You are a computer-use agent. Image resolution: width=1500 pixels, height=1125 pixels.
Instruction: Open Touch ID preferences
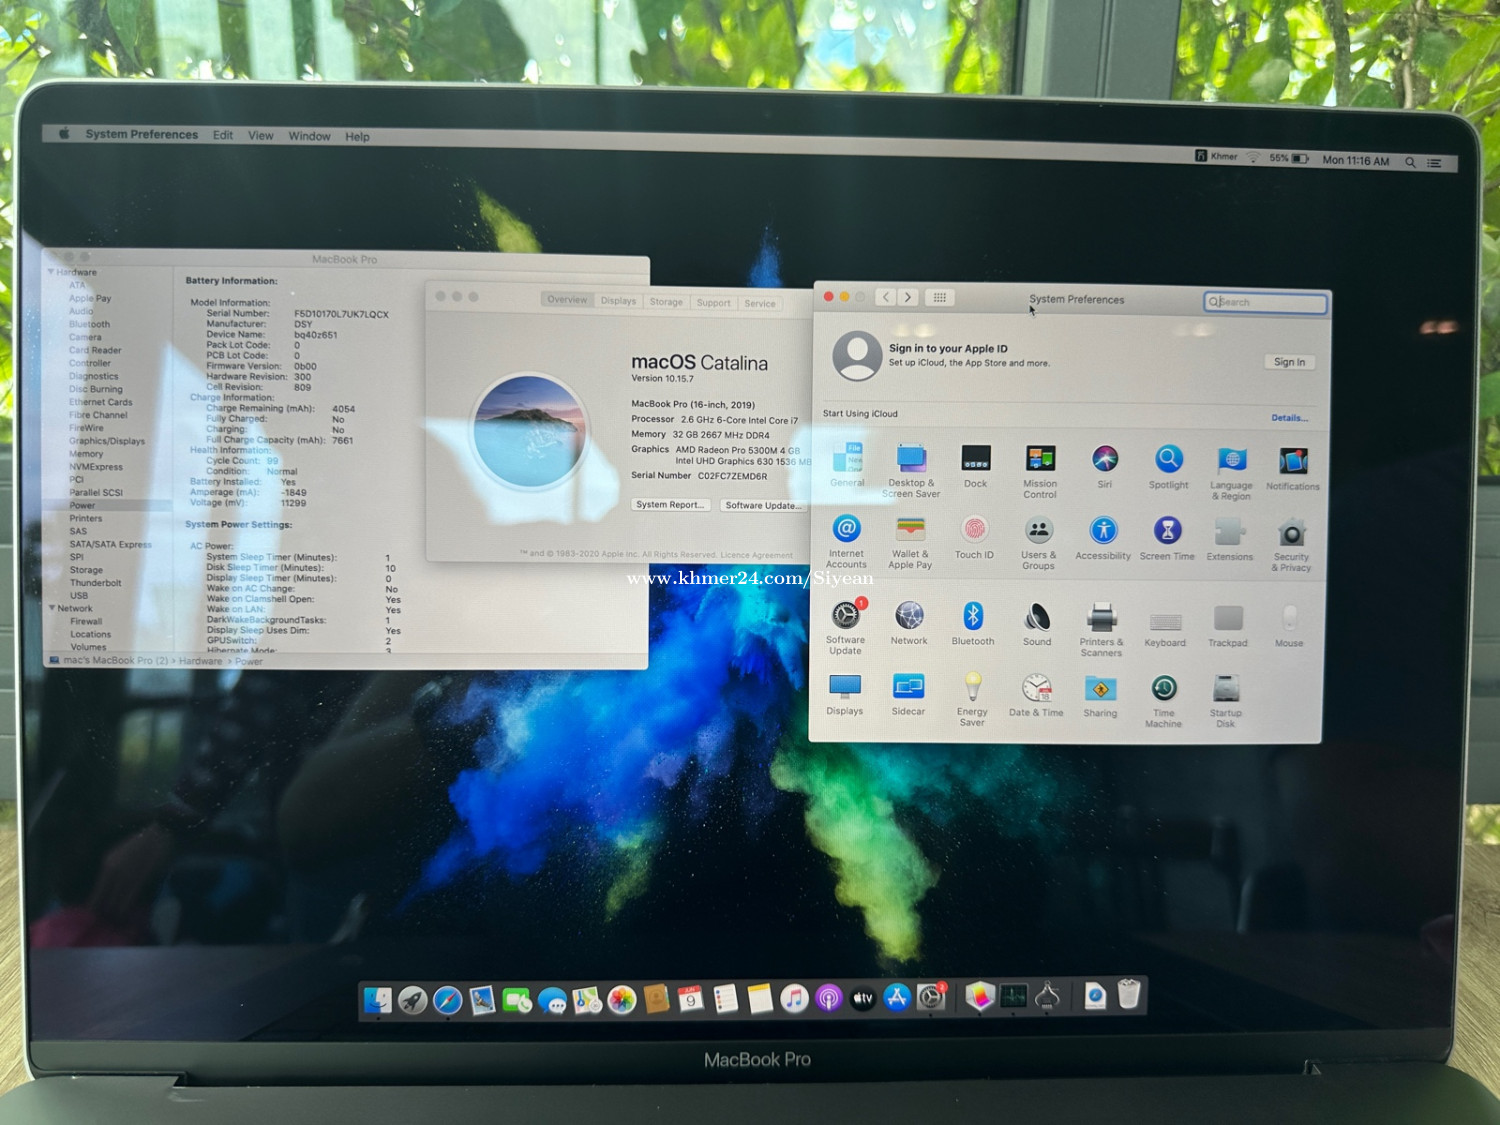974,536
